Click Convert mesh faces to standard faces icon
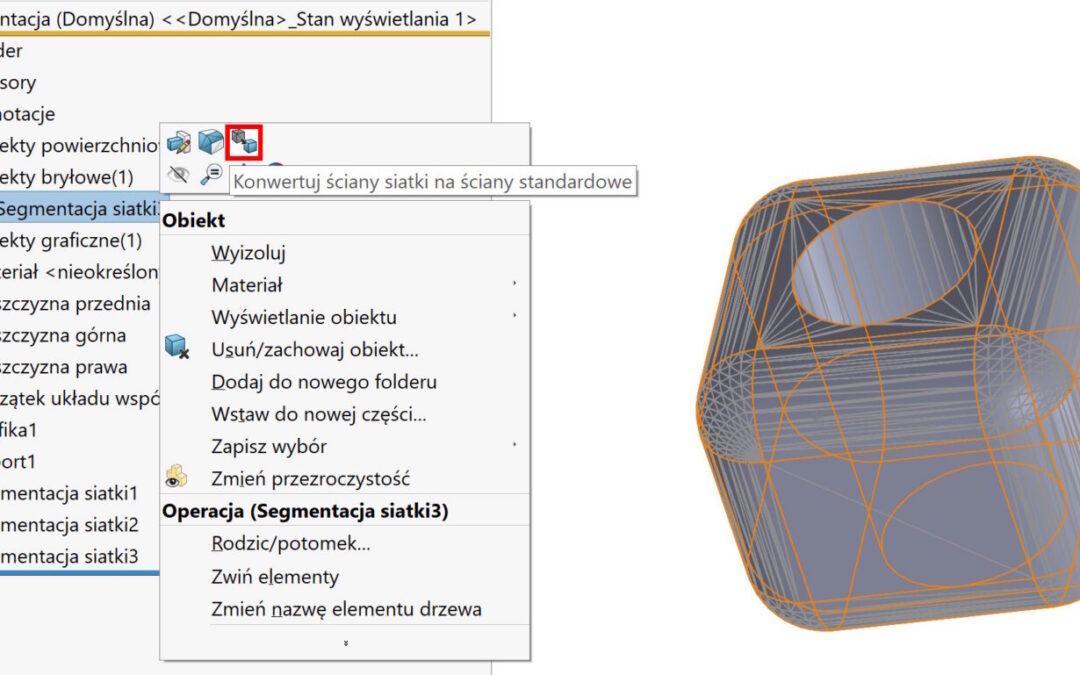 pyautogui.click(x=244, y=142)
